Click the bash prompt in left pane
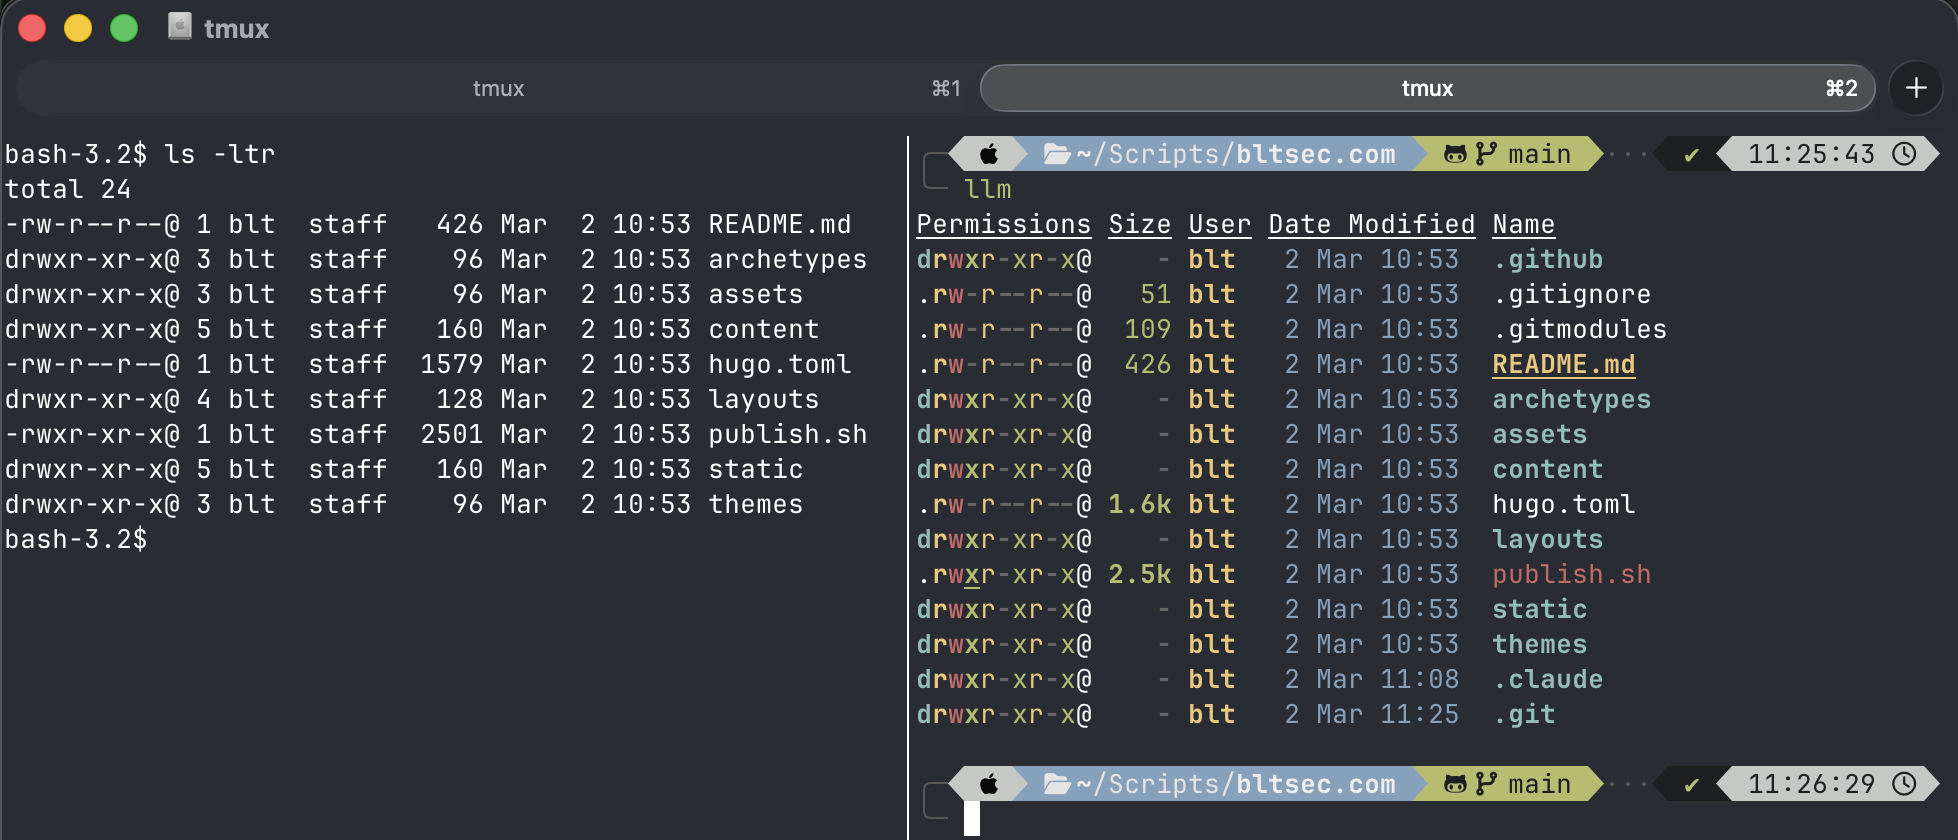Screen dimensions: 1958x840 pyautogui.click(x=76, y=540)
